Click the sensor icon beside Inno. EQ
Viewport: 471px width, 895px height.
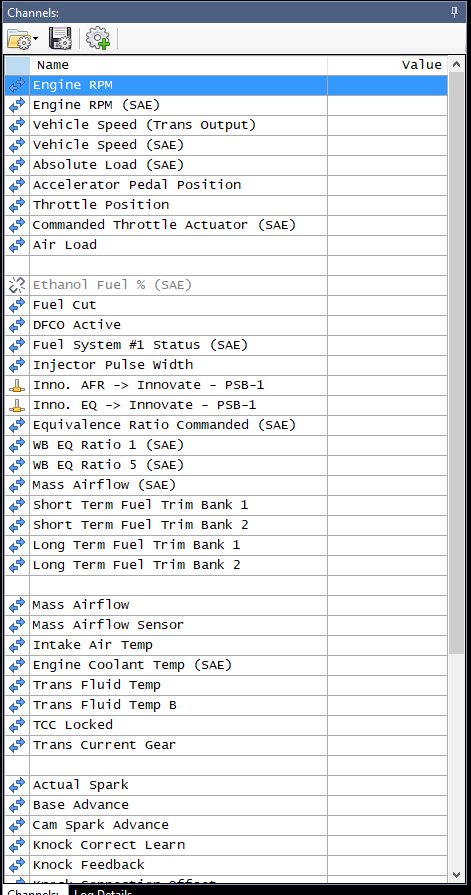coord(17,405)
